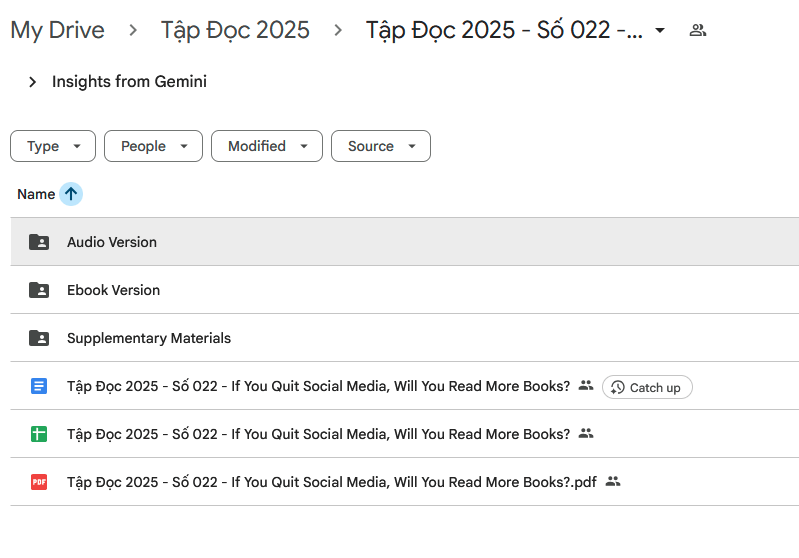Click the green Google Sheets file icon
The image size is (799, 558).
point(39,434)
